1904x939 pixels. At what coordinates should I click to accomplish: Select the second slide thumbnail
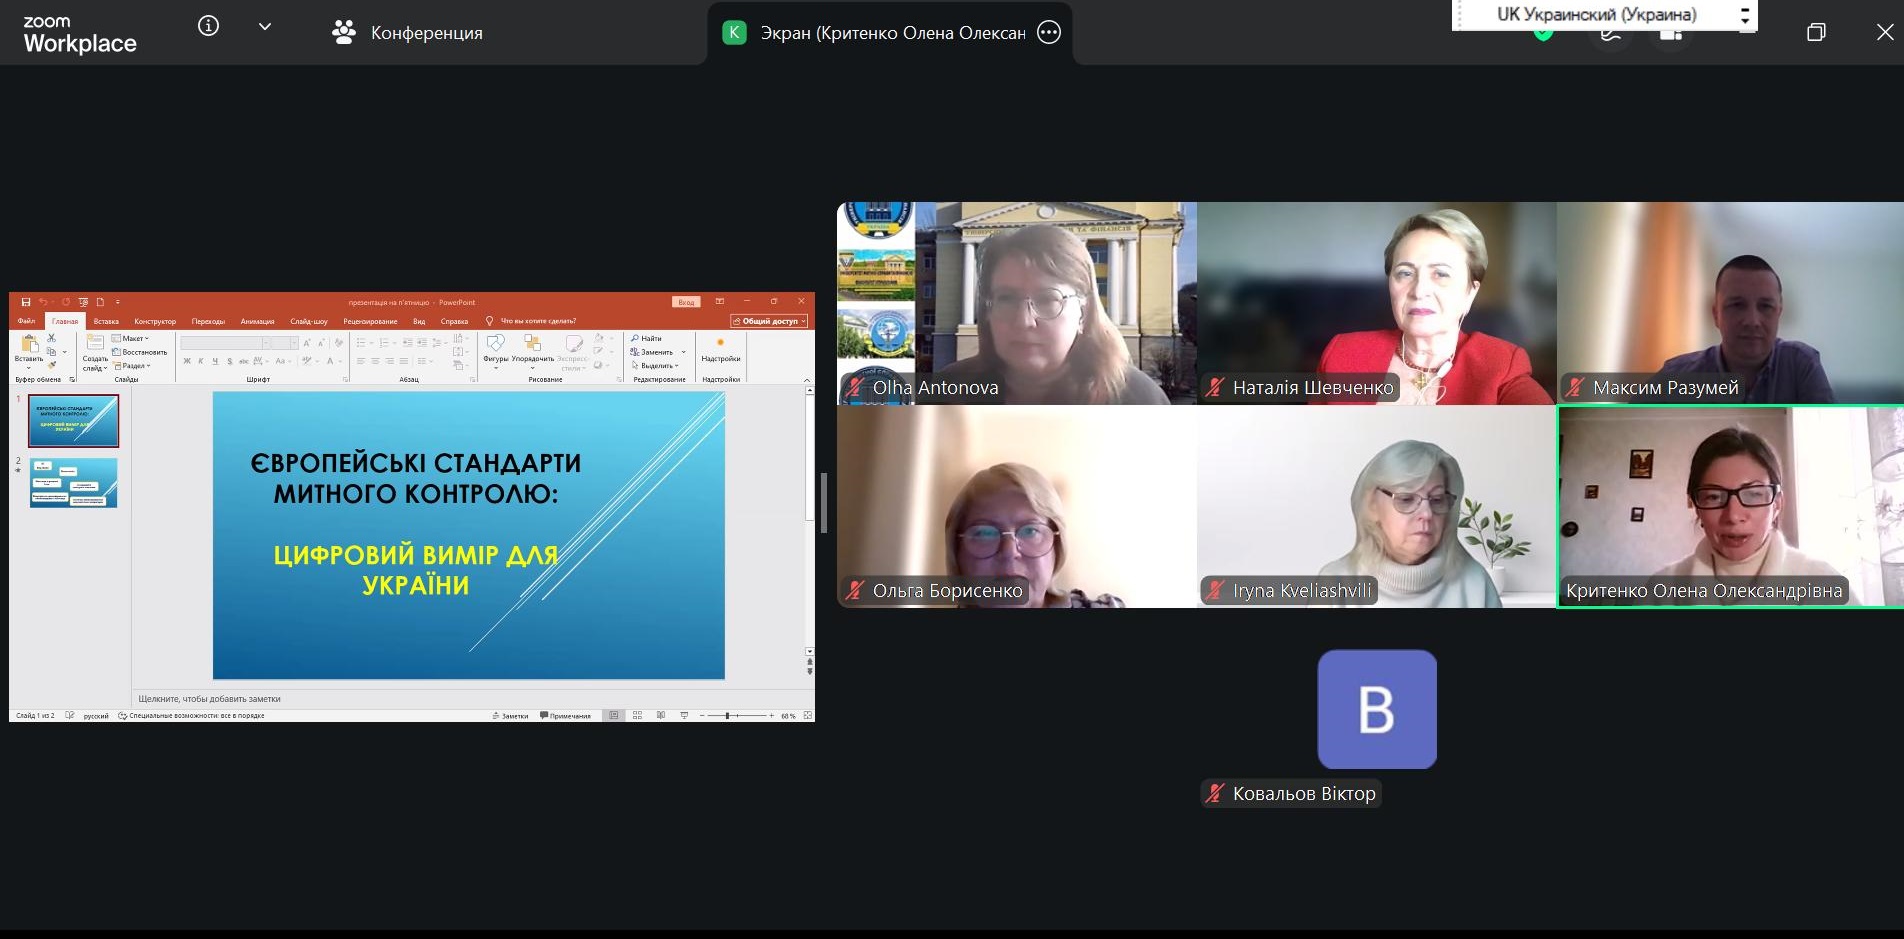click(x=74, y=483)
